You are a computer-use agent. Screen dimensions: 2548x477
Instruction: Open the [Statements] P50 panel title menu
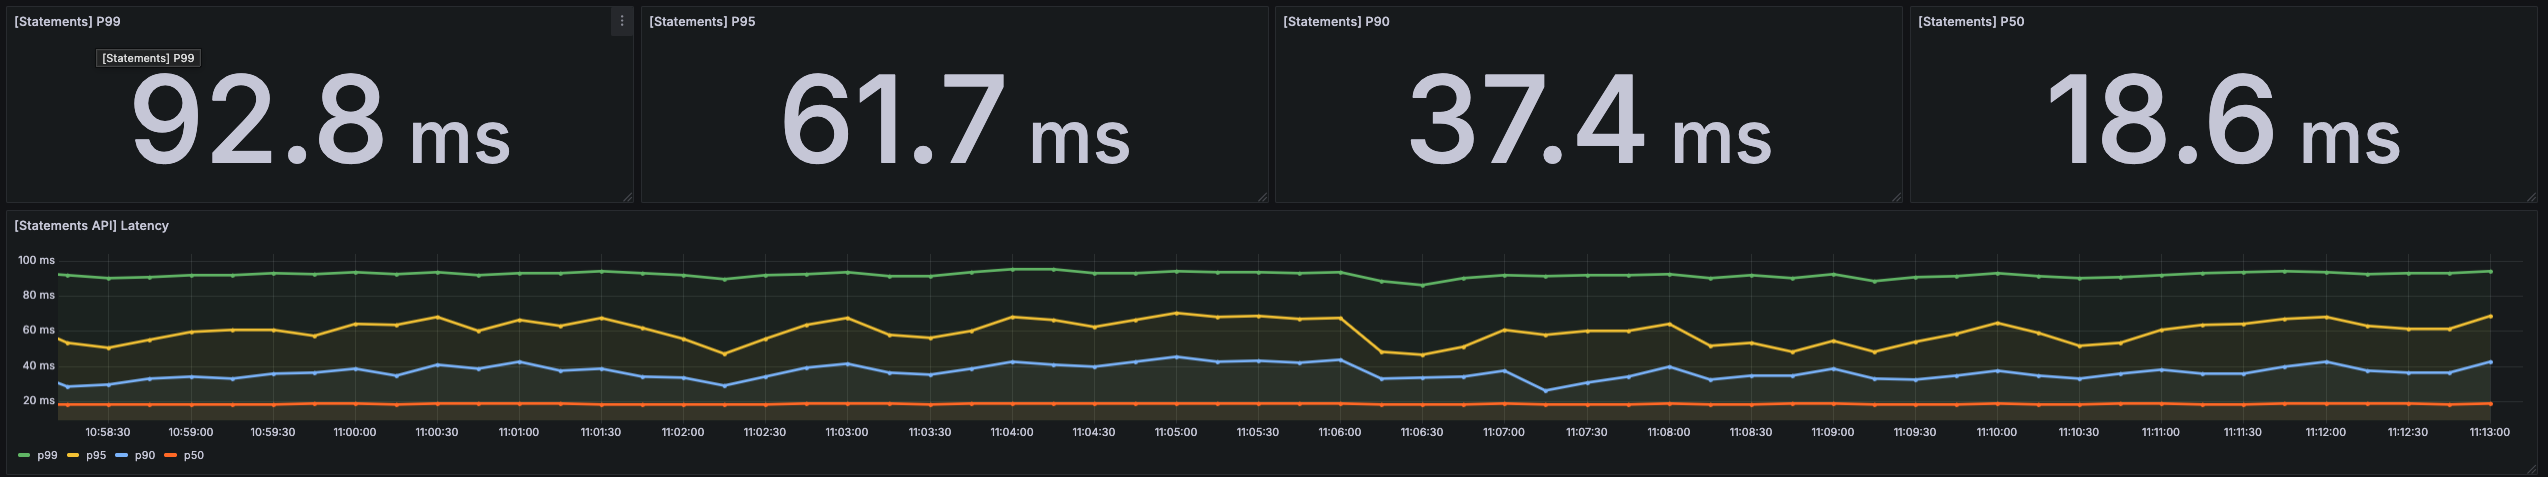click(x=1971, y=21)
